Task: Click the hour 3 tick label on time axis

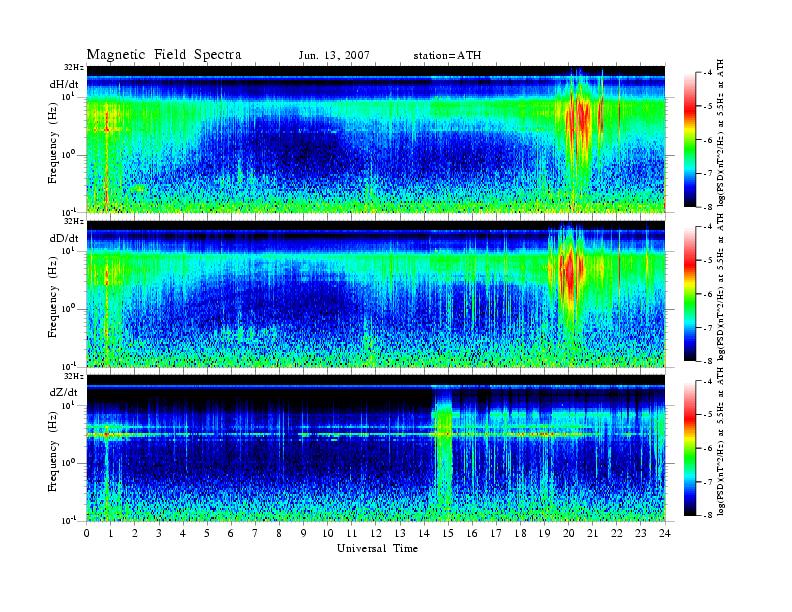Action: 159,533
